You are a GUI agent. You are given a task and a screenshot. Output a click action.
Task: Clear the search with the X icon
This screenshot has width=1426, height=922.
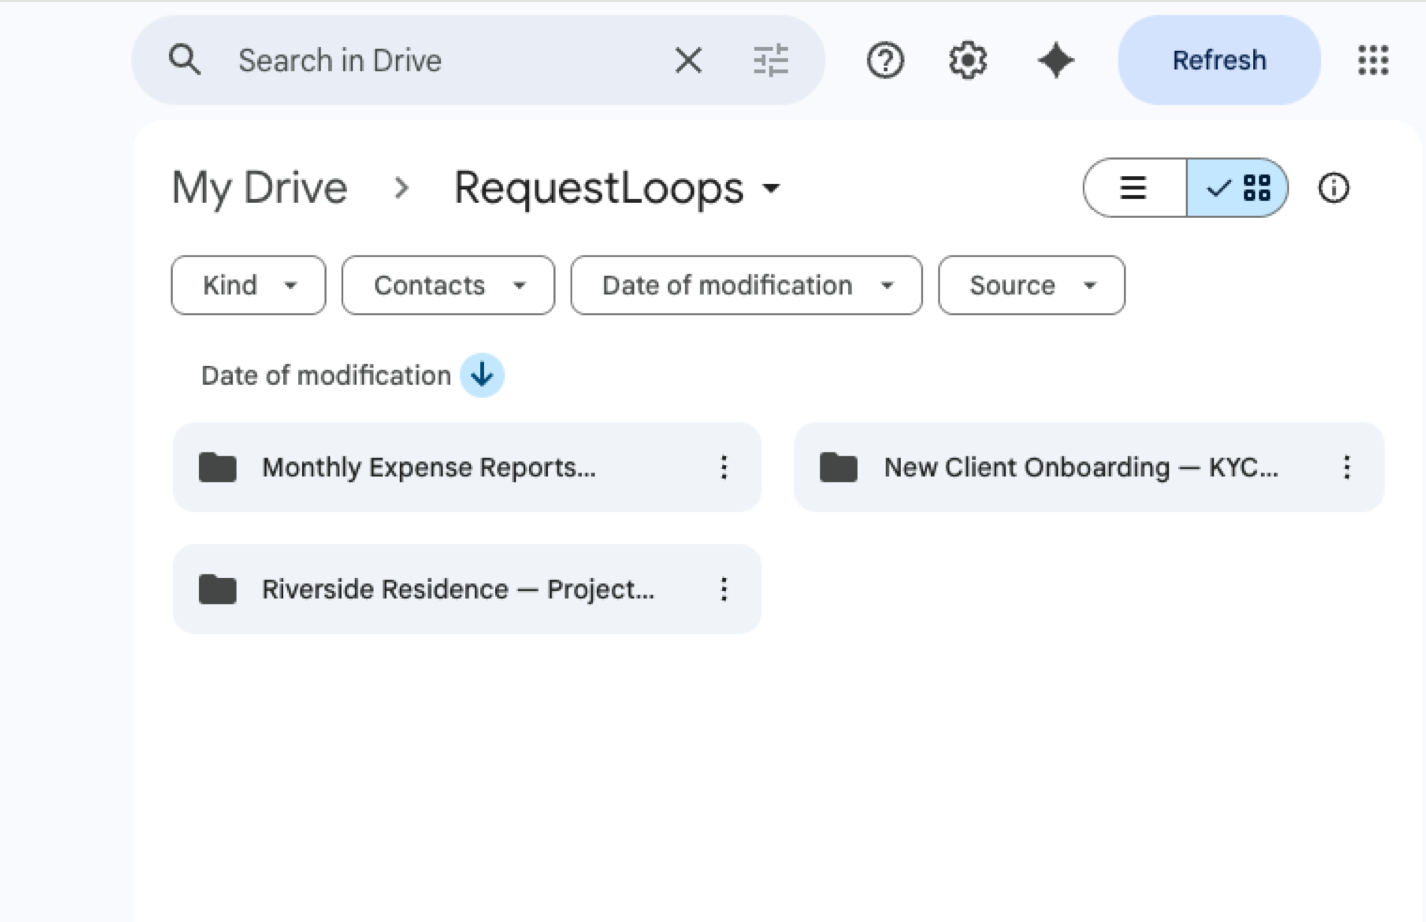point(688,60)
